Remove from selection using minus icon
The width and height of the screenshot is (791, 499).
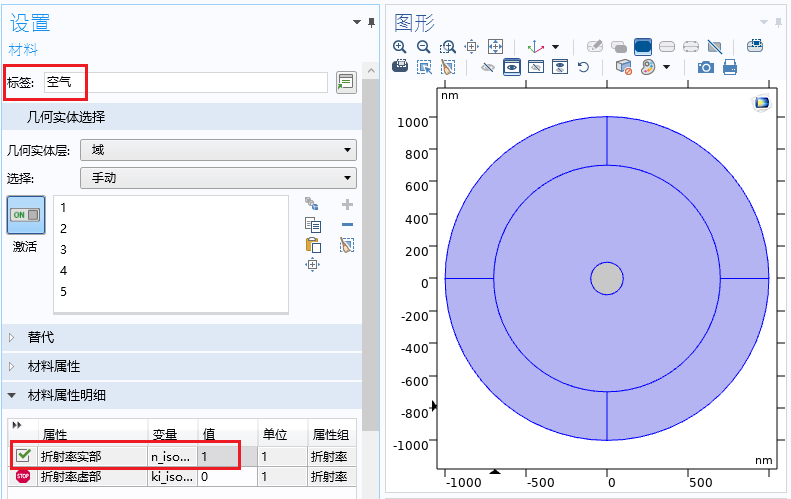pos(347,224)
